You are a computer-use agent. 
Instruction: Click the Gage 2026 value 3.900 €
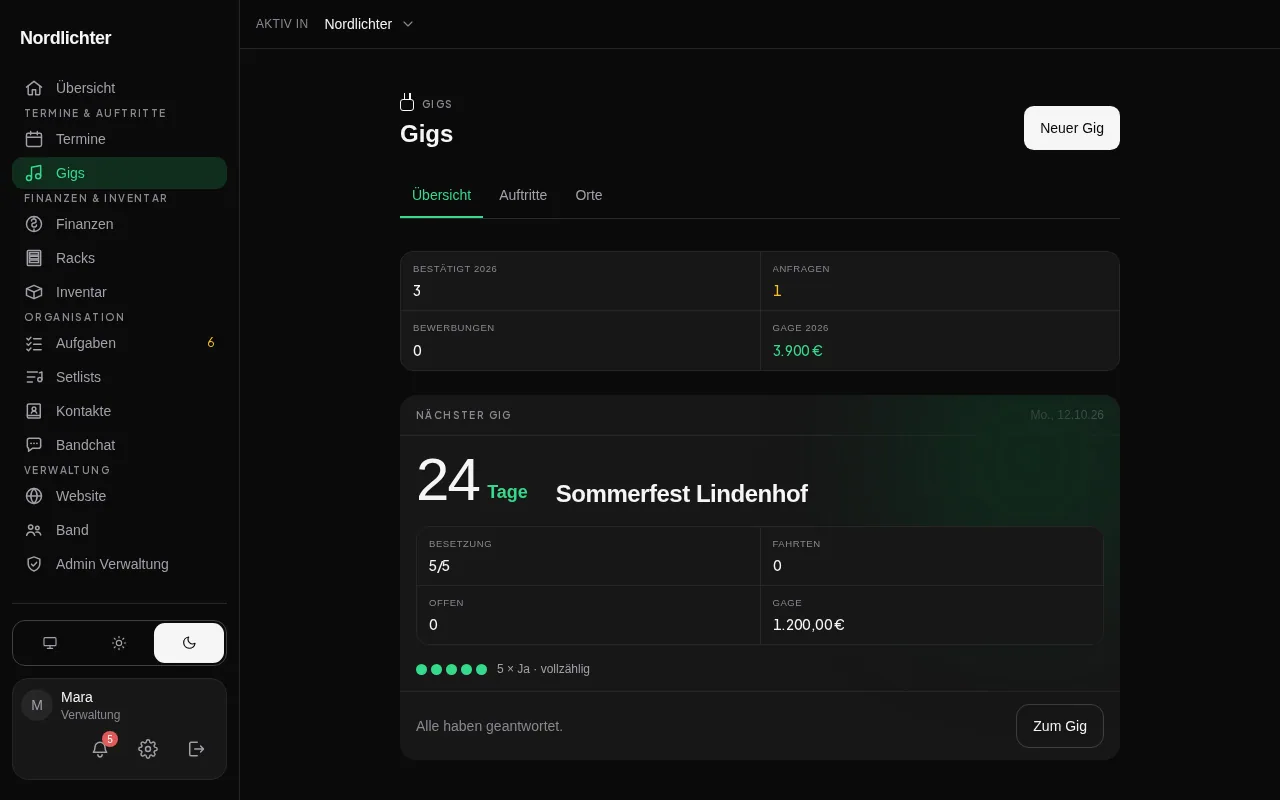tap(797, 351)
